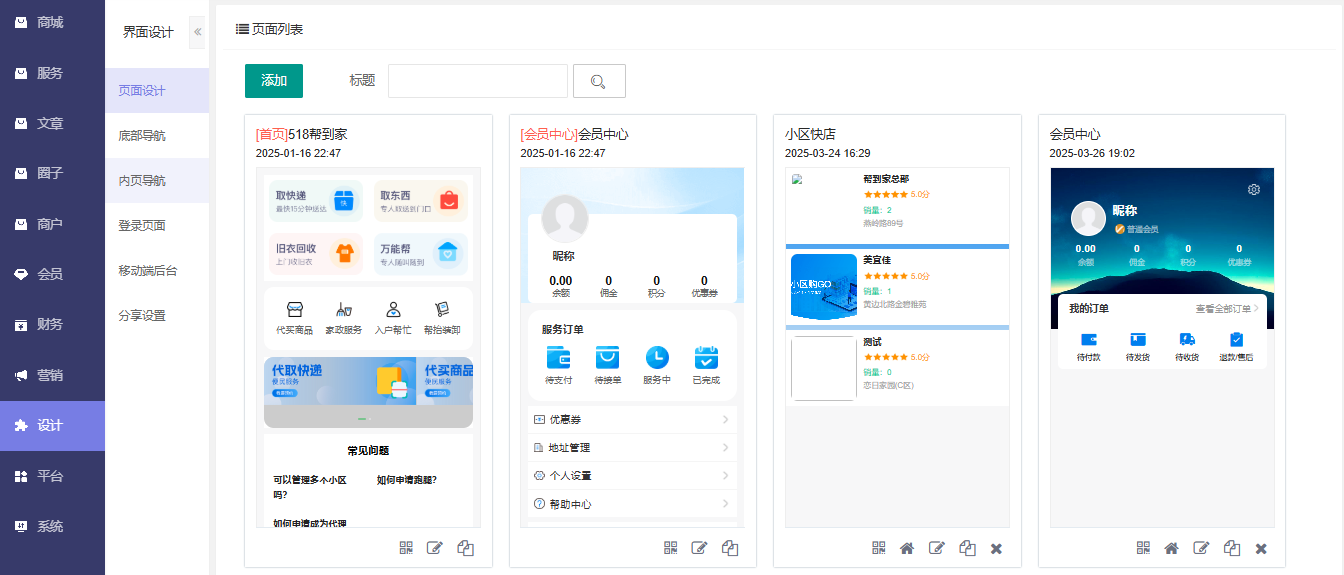Open 分享设置 in the submenu

(142, 315)
